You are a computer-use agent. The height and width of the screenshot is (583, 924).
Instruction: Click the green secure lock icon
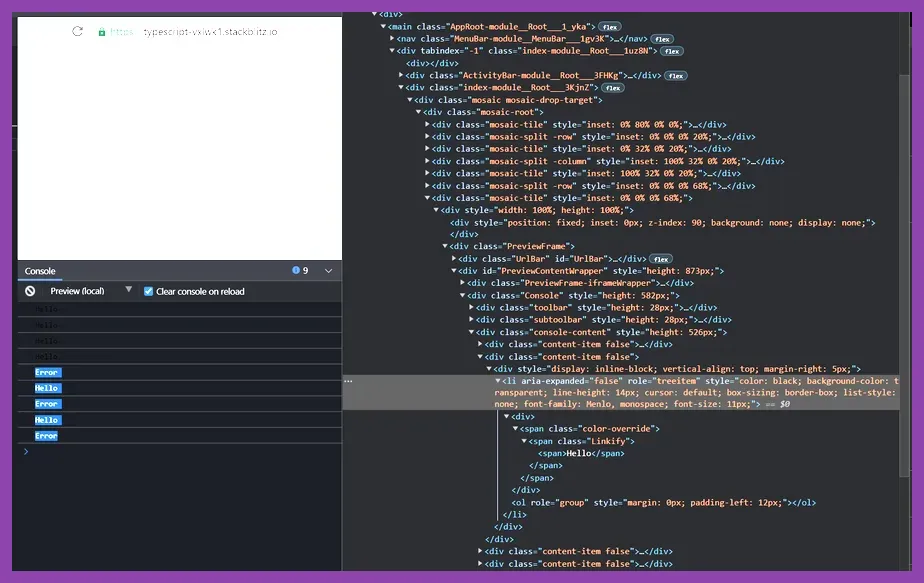102,32
